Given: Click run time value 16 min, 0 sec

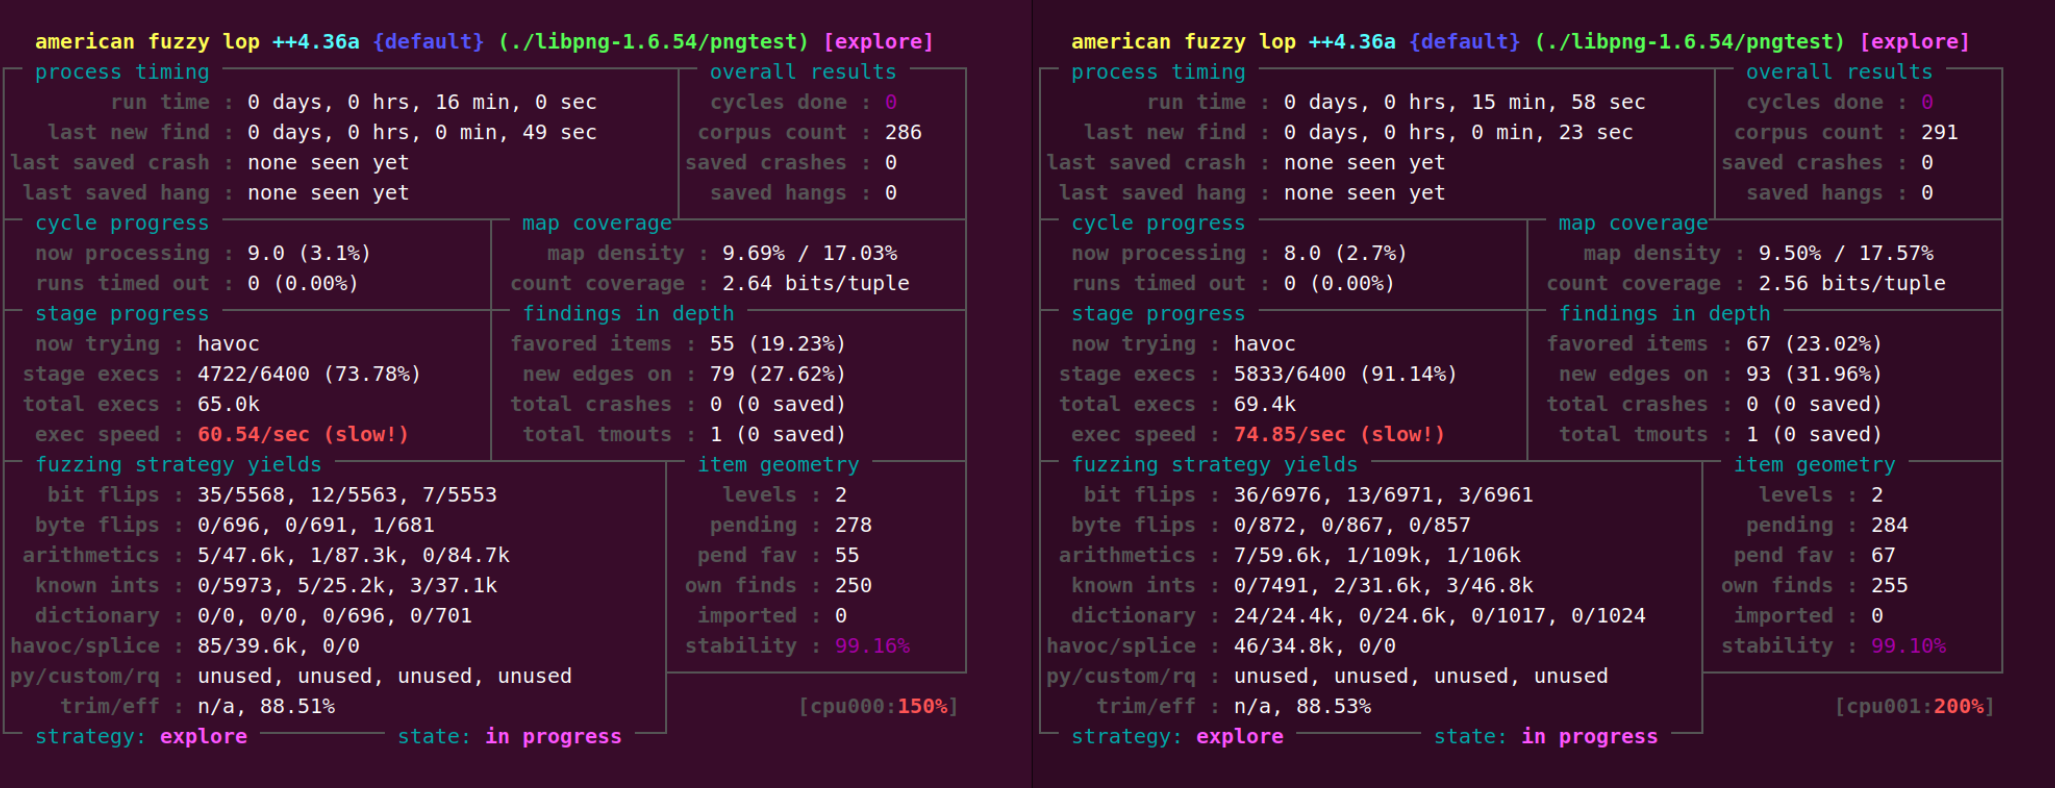Looking at the screenshot, I should (422, 102).
